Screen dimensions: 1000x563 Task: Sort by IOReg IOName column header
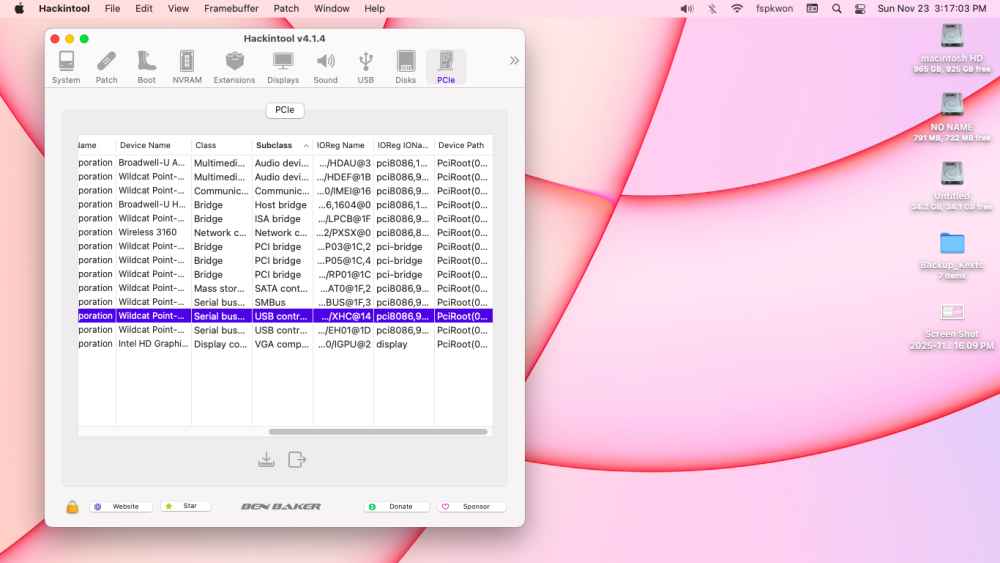(x=403, y=145)
